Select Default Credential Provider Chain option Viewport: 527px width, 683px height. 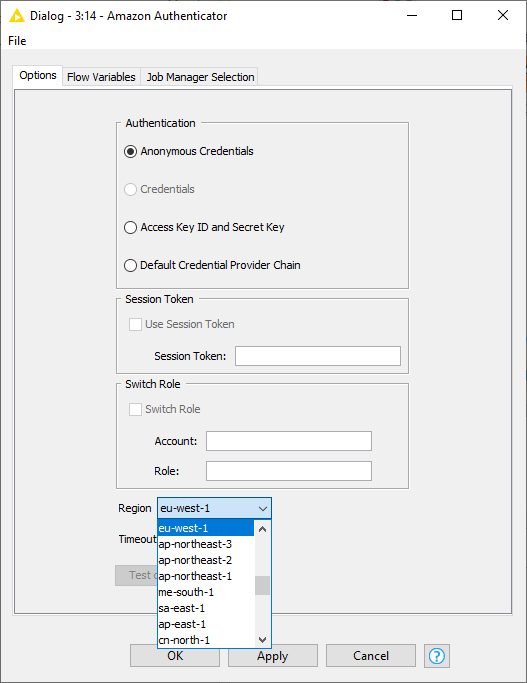(x=130, y=265)
